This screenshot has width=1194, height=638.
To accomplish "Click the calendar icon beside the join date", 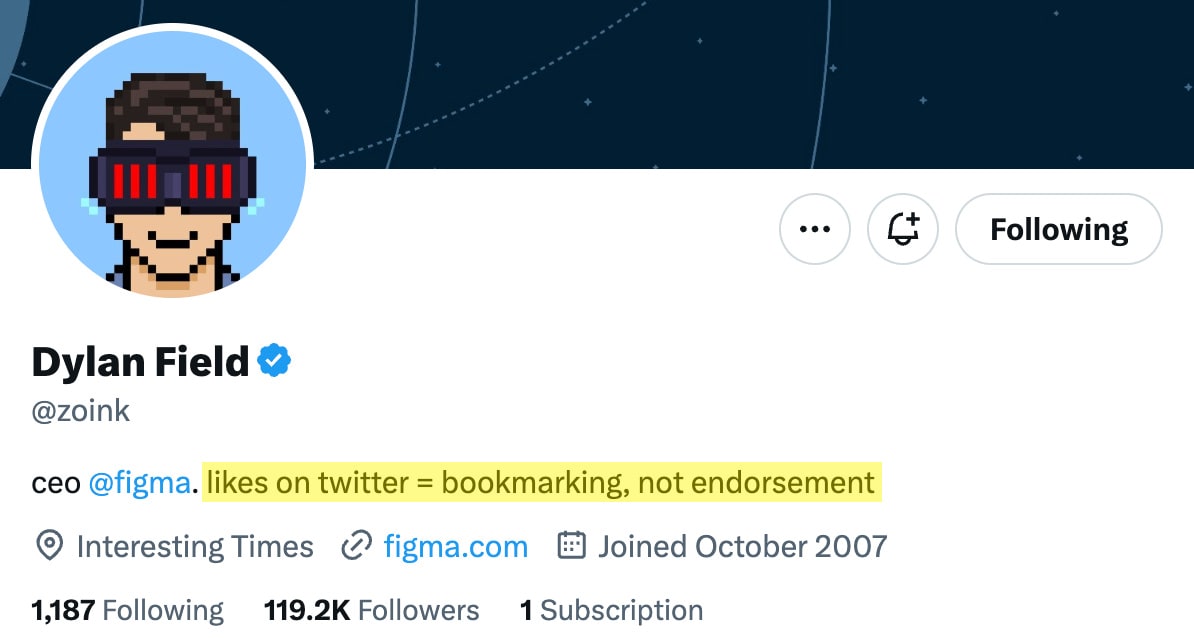I will [x=571, y=546].
